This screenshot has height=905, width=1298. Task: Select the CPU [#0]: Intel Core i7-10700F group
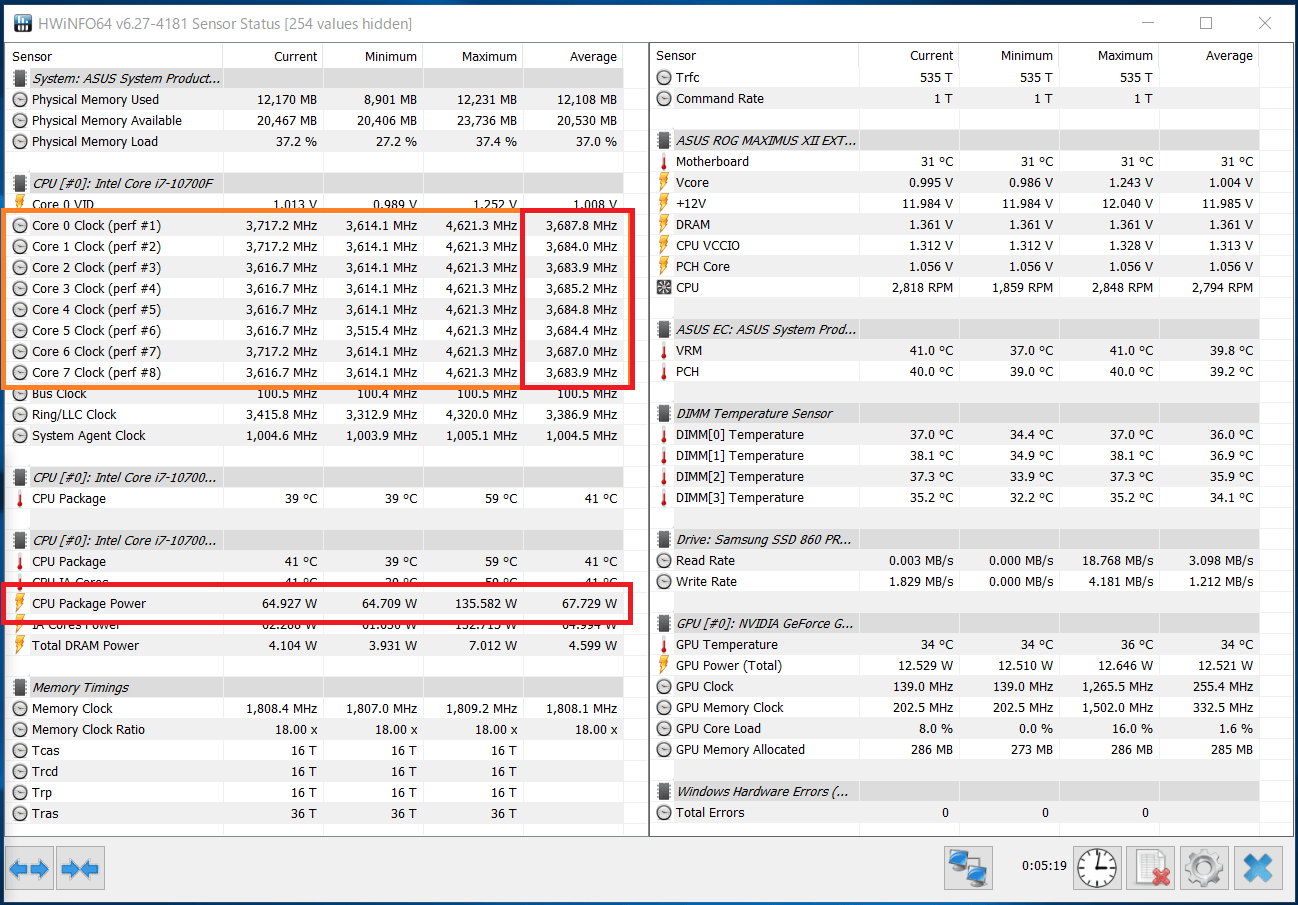(315, 183)
